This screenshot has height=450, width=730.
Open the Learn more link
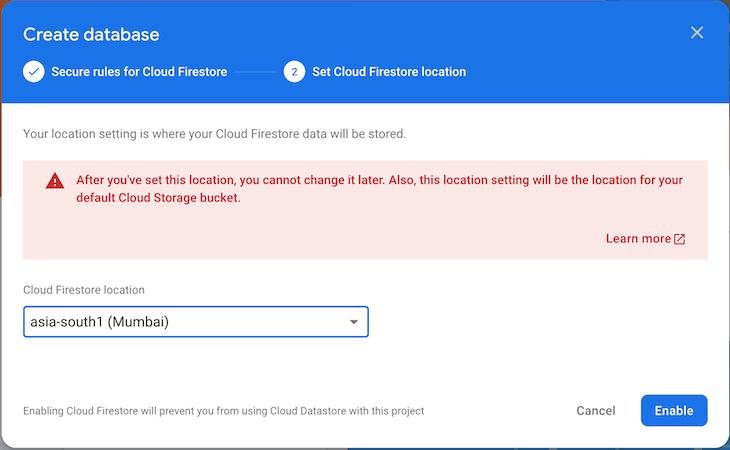(638, 239)
